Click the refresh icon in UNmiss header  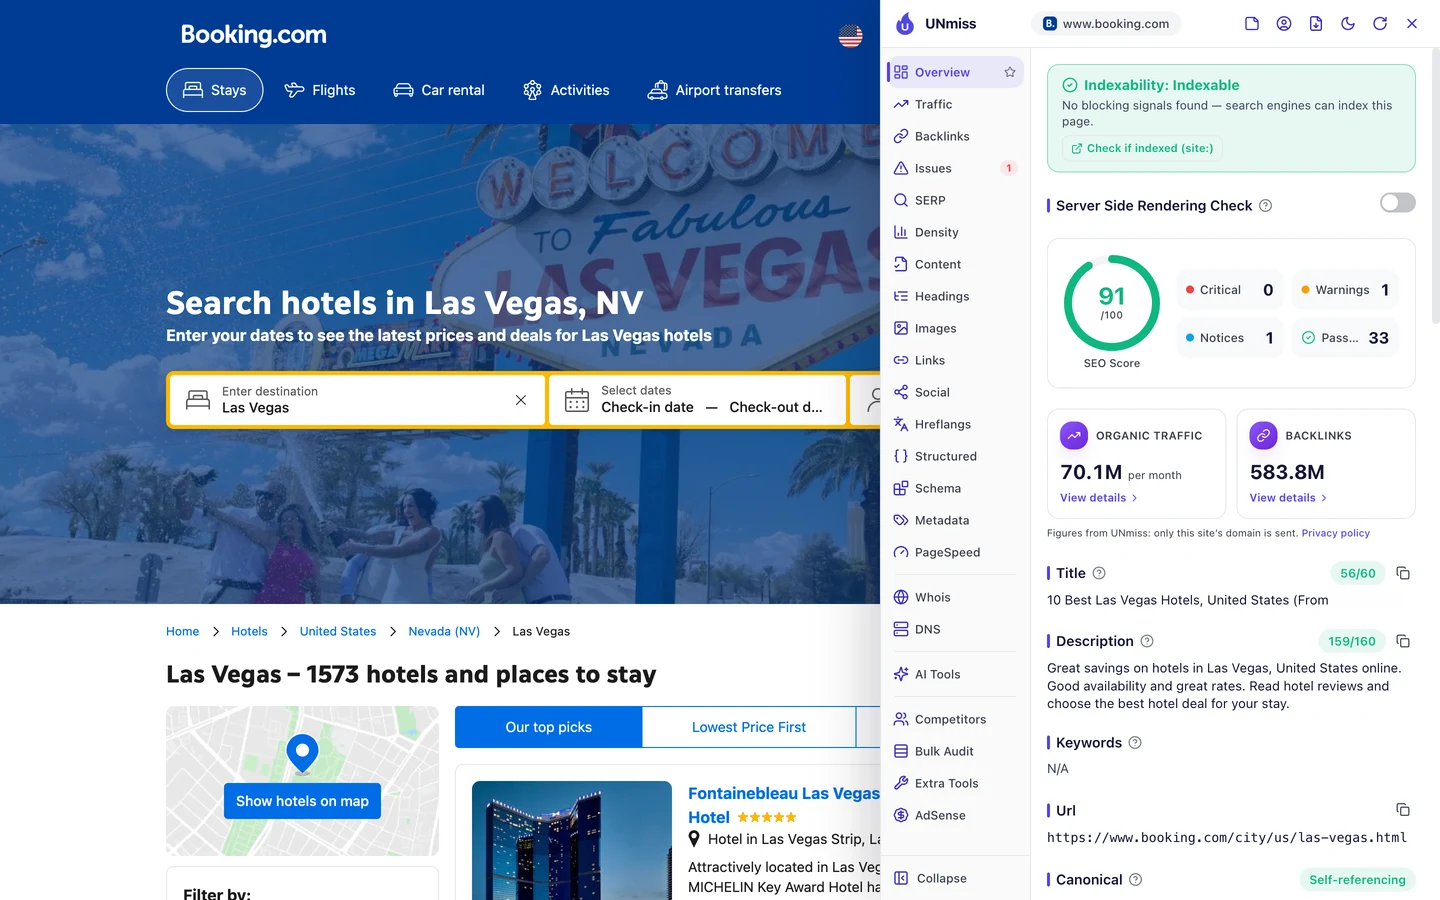tap(1380, 23)
